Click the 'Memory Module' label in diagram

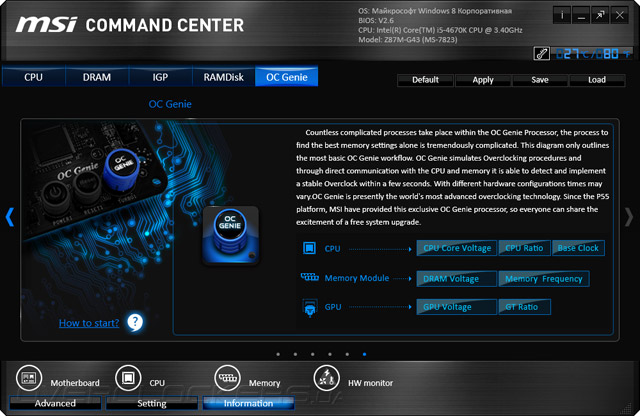click(357, 278)
